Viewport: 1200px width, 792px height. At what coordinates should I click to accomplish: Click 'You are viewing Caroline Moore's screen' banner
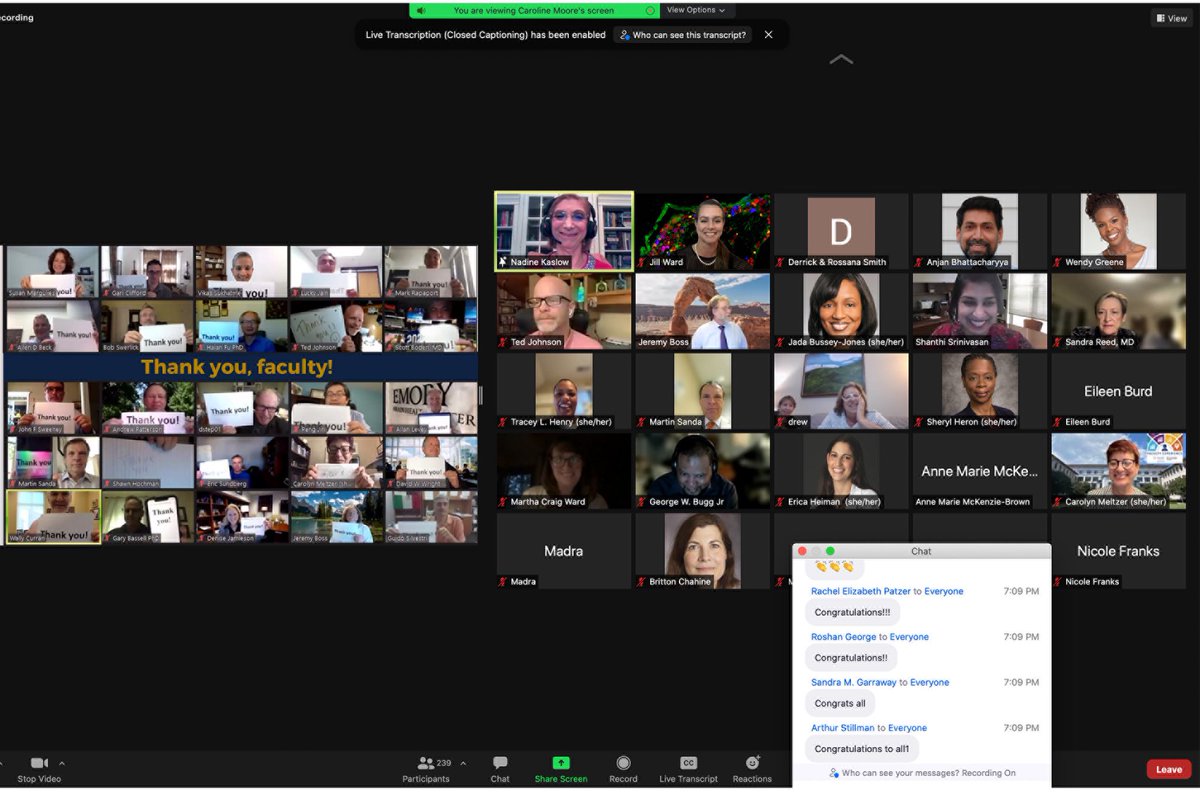534,10
